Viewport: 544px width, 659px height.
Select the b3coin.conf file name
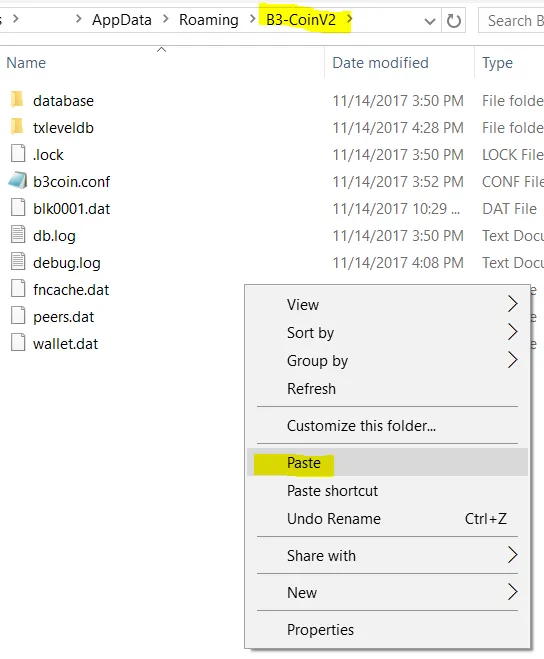[x=71, y=182]
